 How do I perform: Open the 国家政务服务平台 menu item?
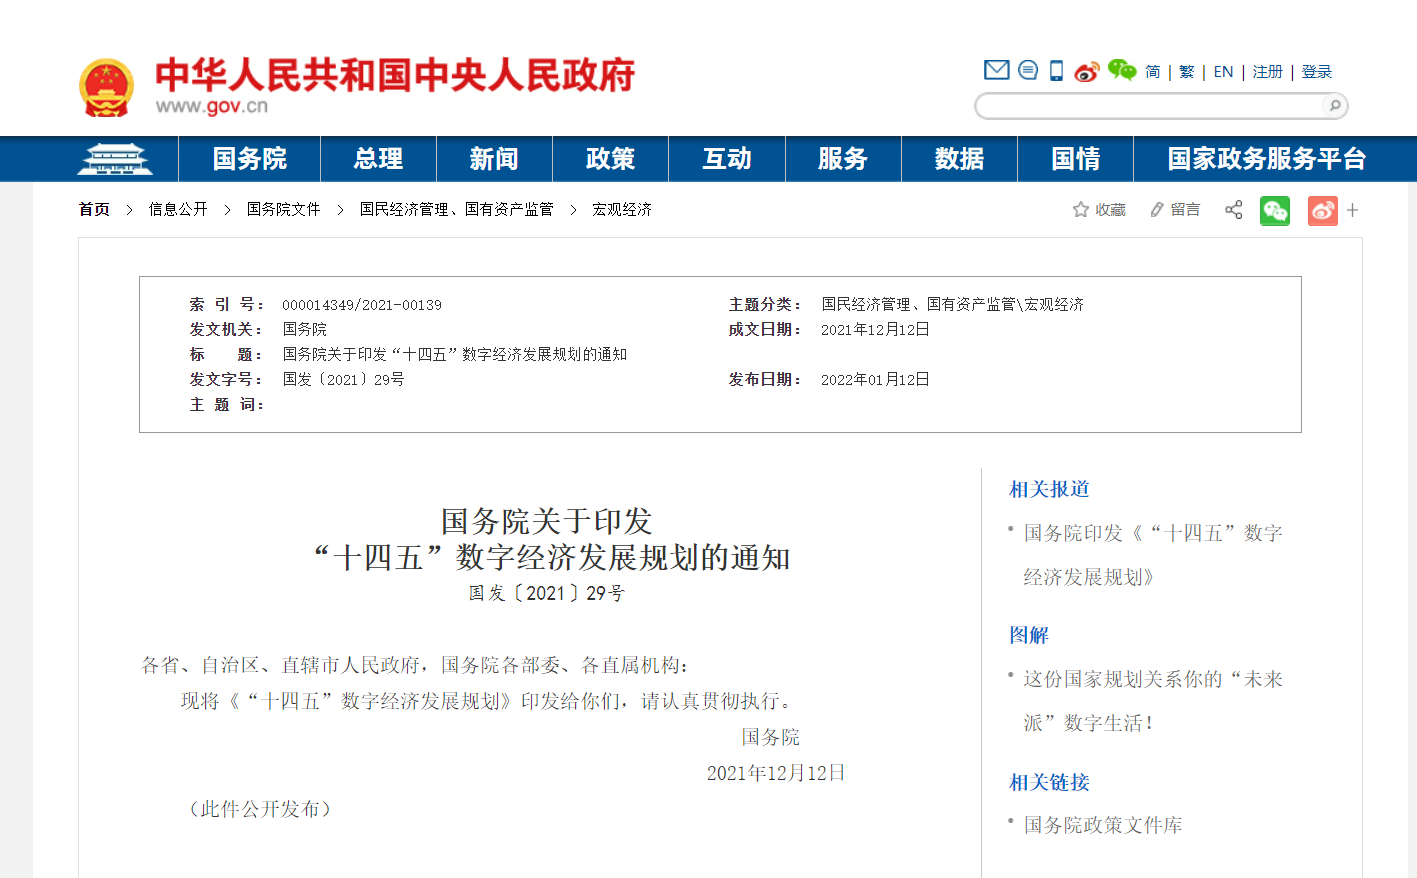click(x=1266, y=159)
